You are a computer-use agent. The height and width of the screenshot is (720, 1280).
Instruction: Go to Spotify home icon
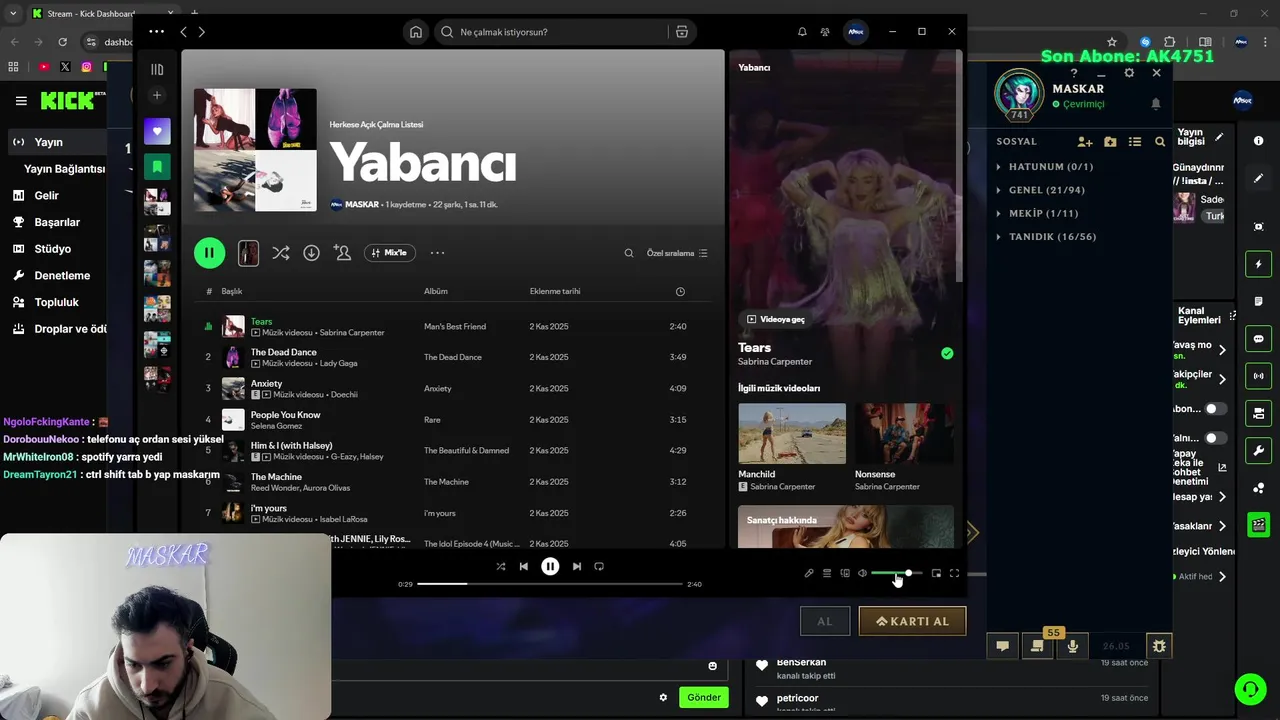click(416, 32)
